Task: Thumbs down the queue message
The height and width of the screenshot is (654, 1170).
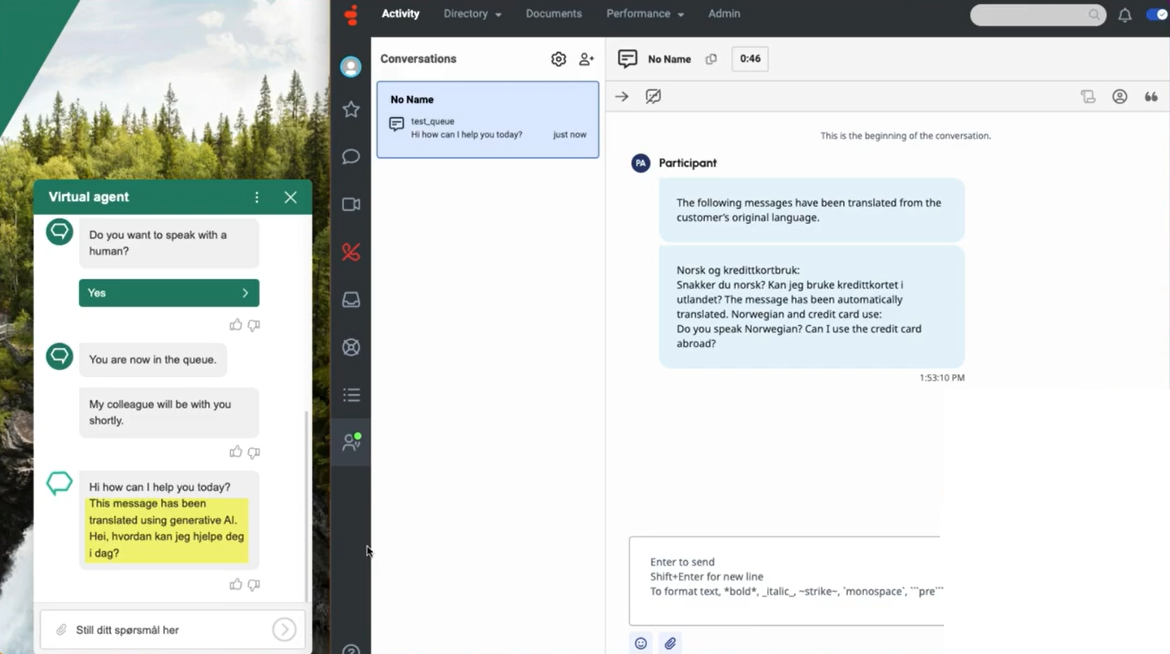Action: coord(254,452)
